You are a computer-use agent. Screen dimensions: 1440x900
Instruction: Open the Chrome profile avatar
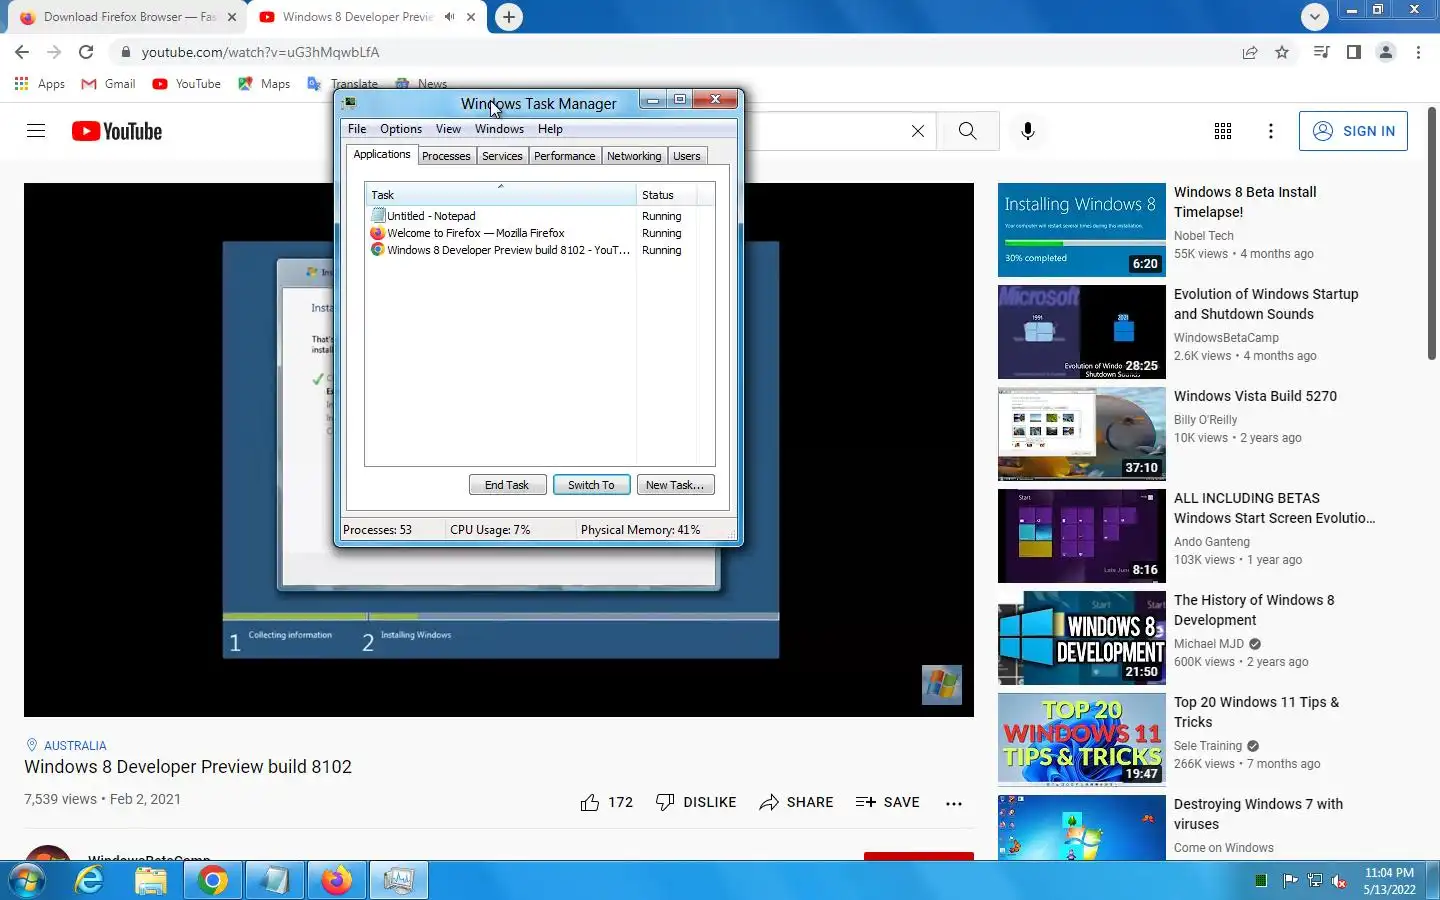point(1386,52)
